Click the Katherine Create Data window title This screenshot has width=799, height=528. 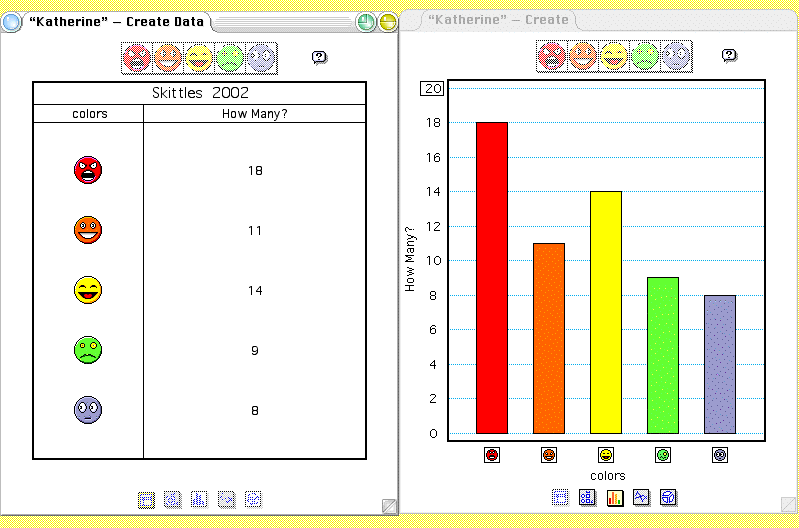116,22
